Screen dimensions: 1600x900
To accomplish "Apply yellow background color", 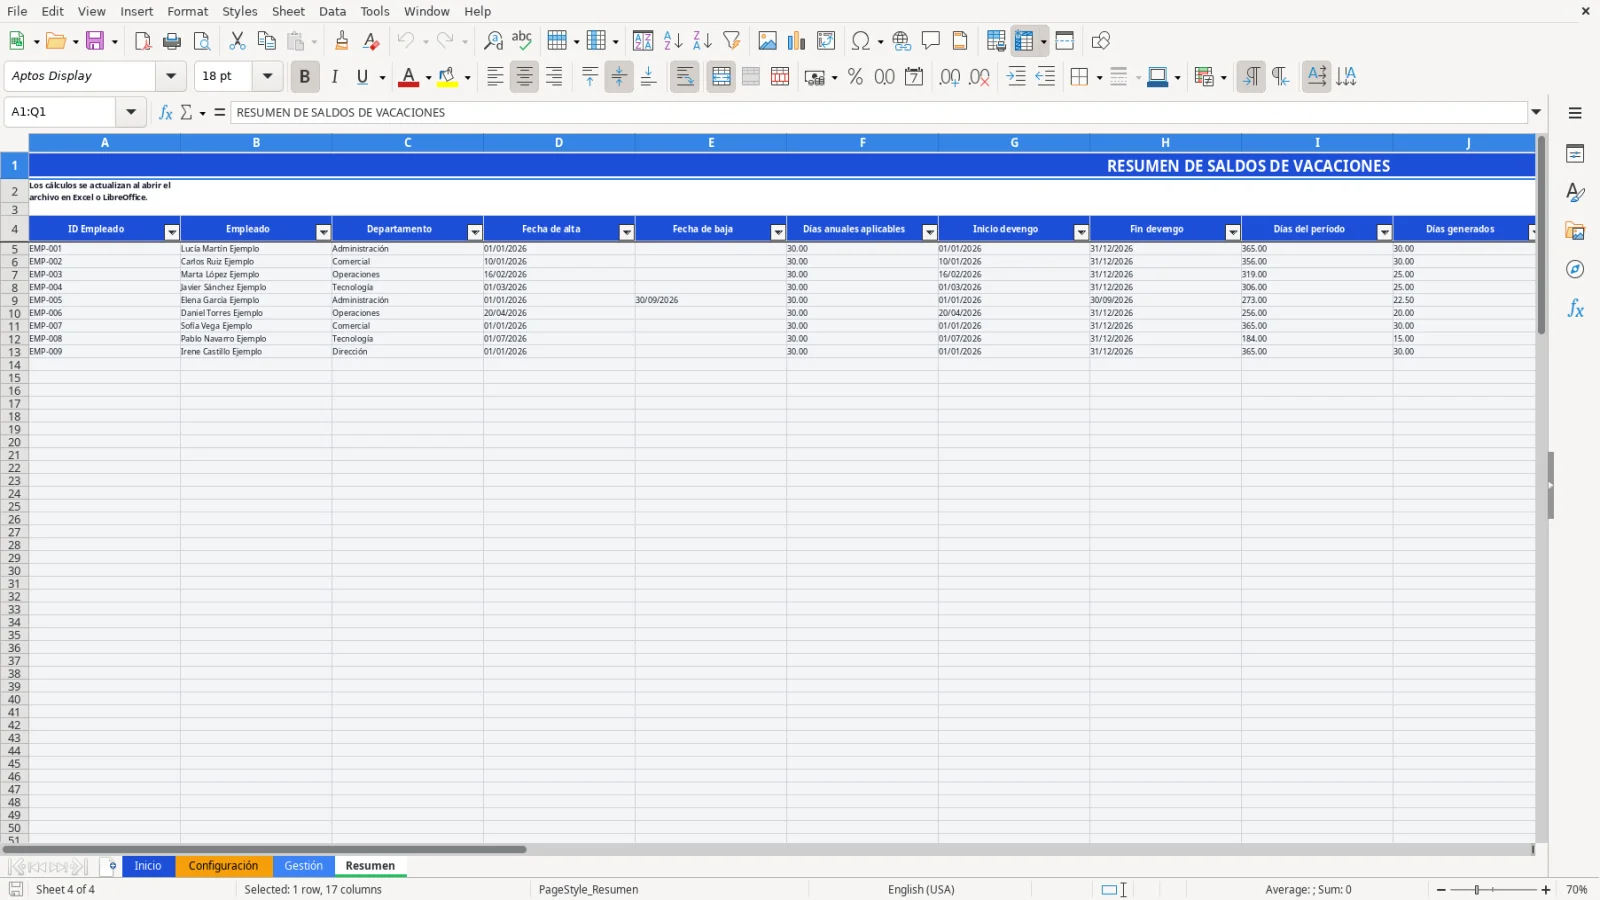I will pyautogui.click(x=447, y=77).
